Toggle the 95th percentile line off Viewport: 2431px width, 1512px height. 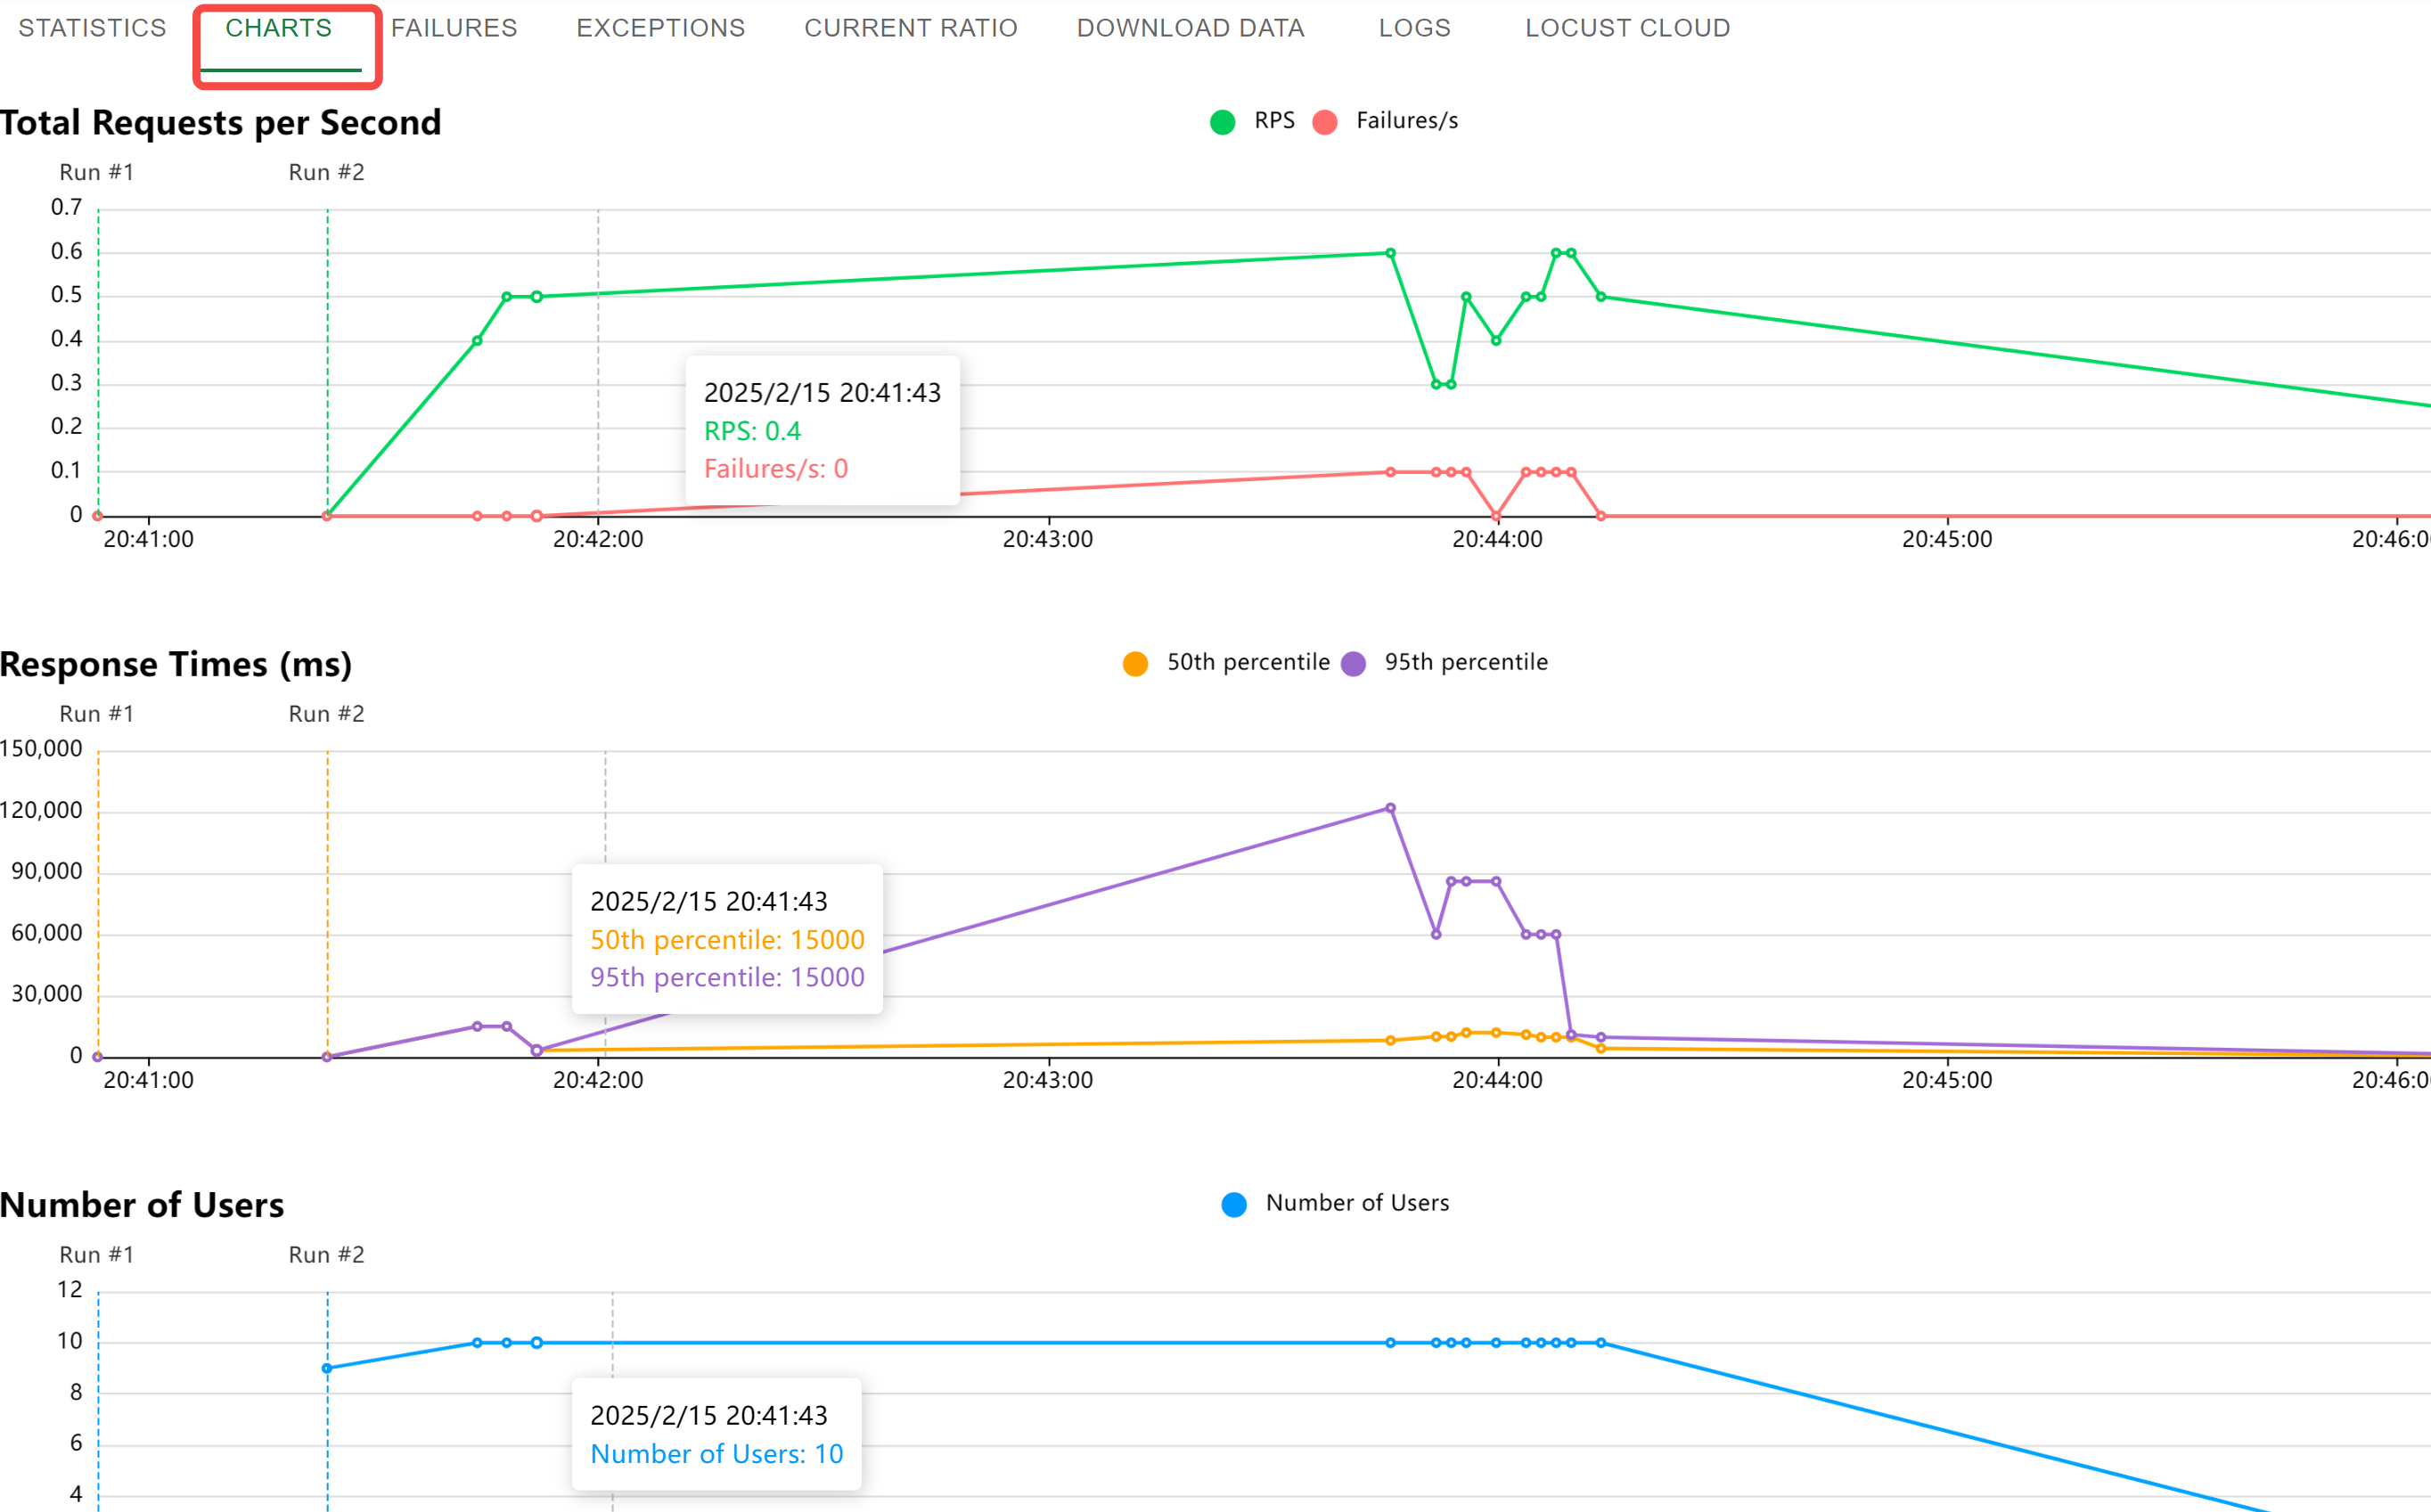(x=1465, y=661)
